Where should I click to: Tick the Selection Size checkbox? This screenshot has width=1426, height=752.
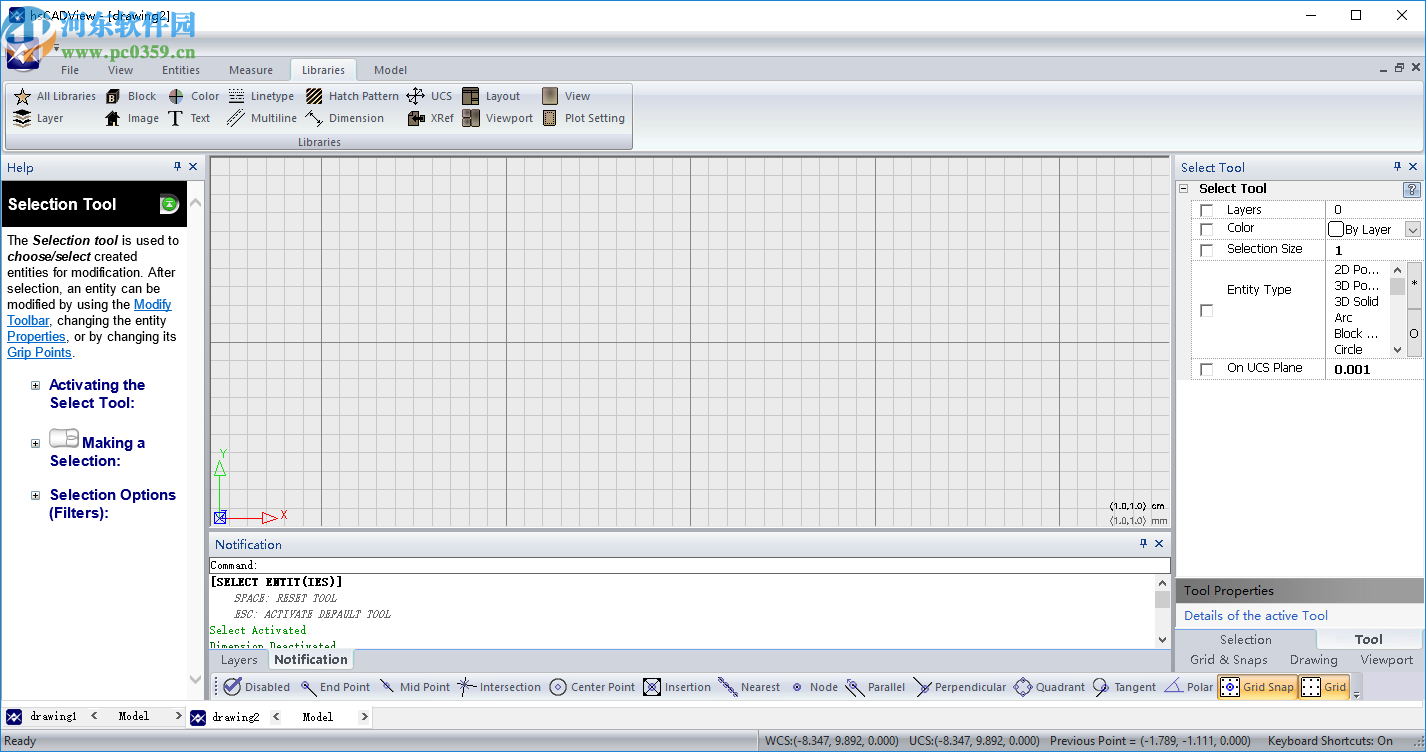coord(1207,250)
